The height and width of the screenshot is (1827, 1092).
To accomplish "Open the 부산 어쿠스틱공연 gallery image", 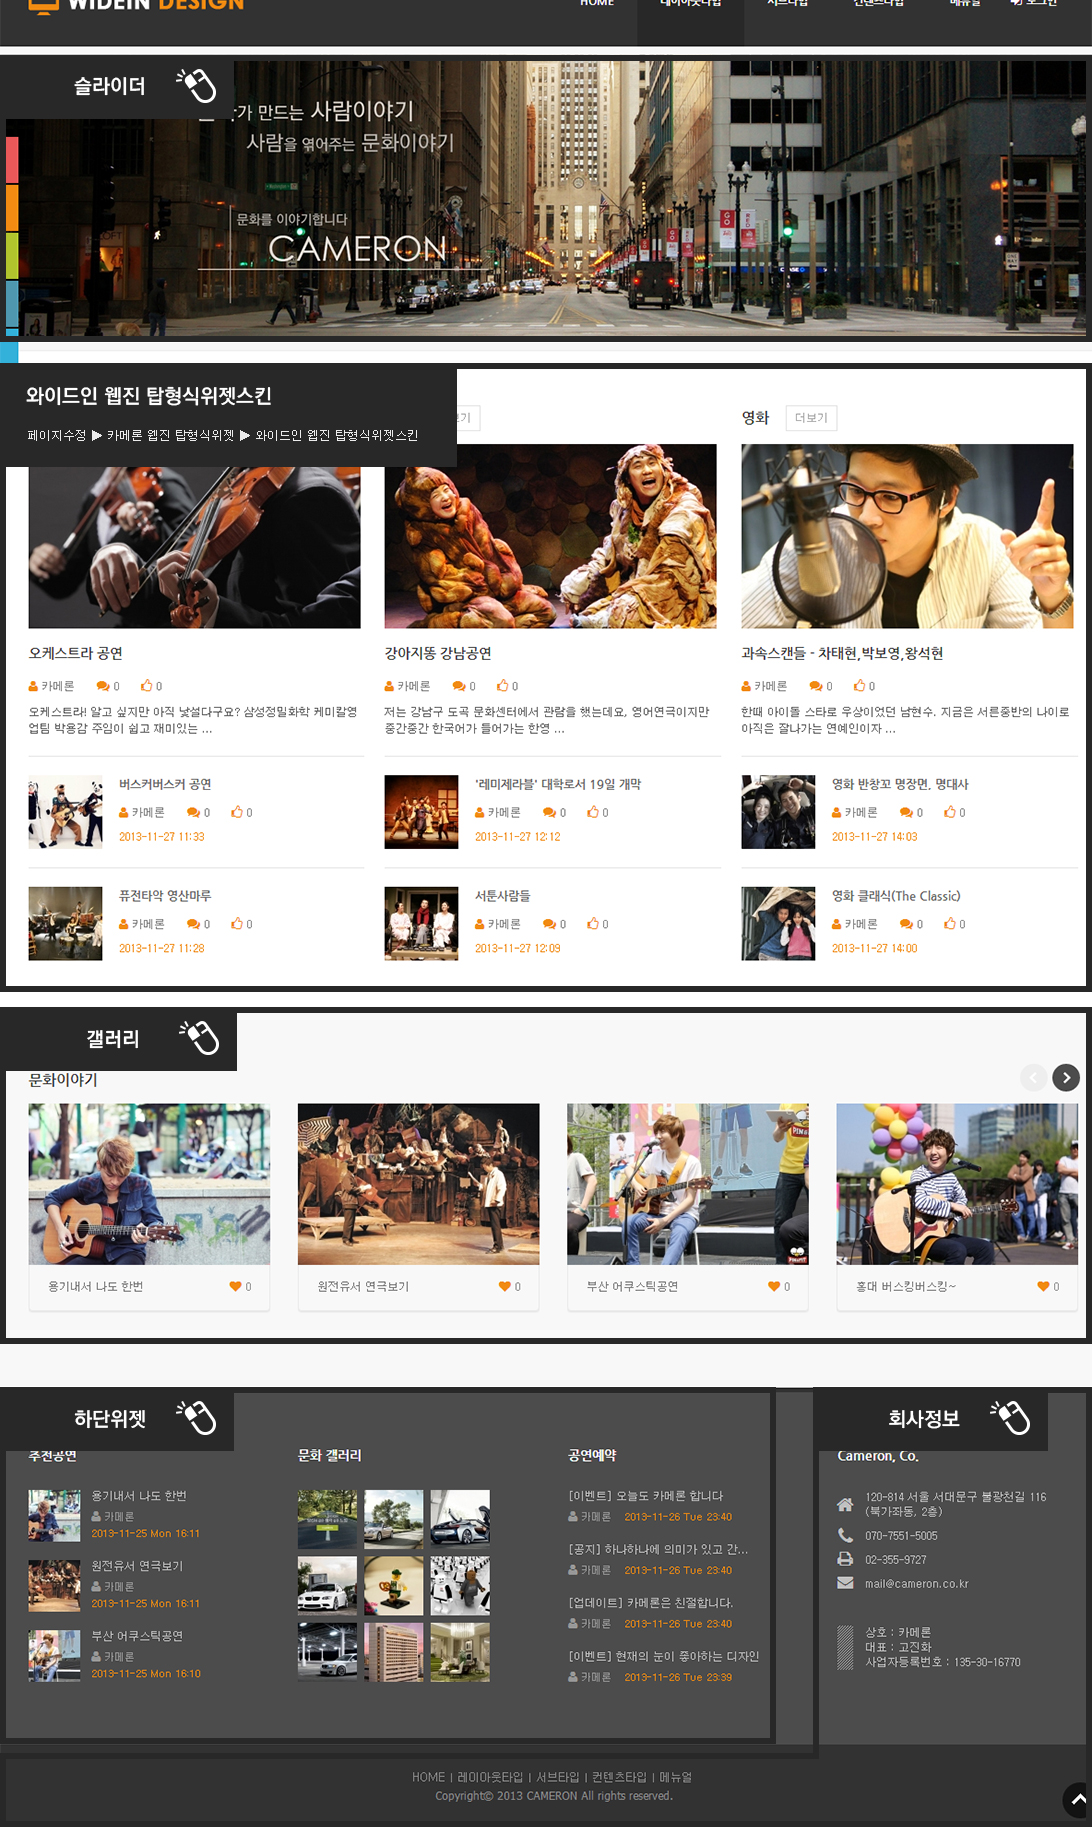I will 687,1184.
